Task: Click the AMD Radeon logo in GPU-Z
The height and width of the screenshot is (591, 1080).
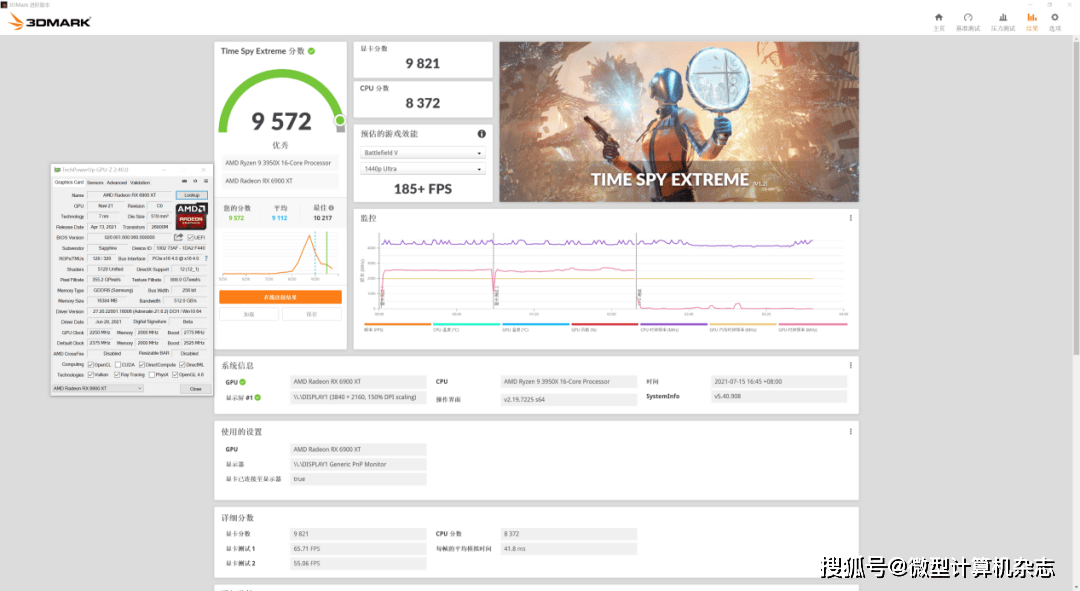Action: [191, 216]
